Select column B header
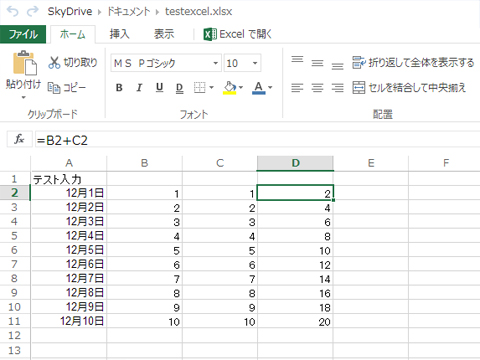This screenshot has width=480, height=360. point(144,163)
